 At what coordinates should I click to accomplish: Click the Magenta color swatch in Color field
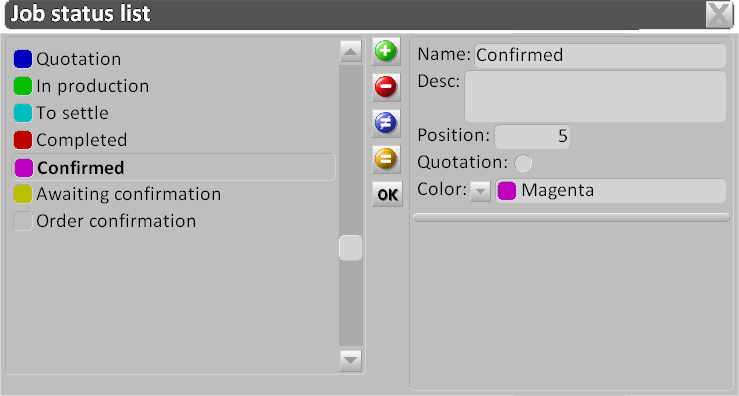(x=507, y=191)
